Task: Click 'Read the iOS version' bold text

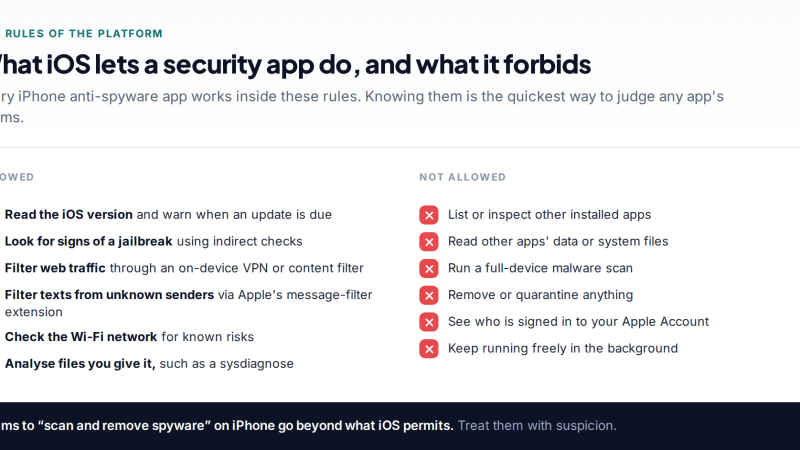Action: (x=68, y=215)
